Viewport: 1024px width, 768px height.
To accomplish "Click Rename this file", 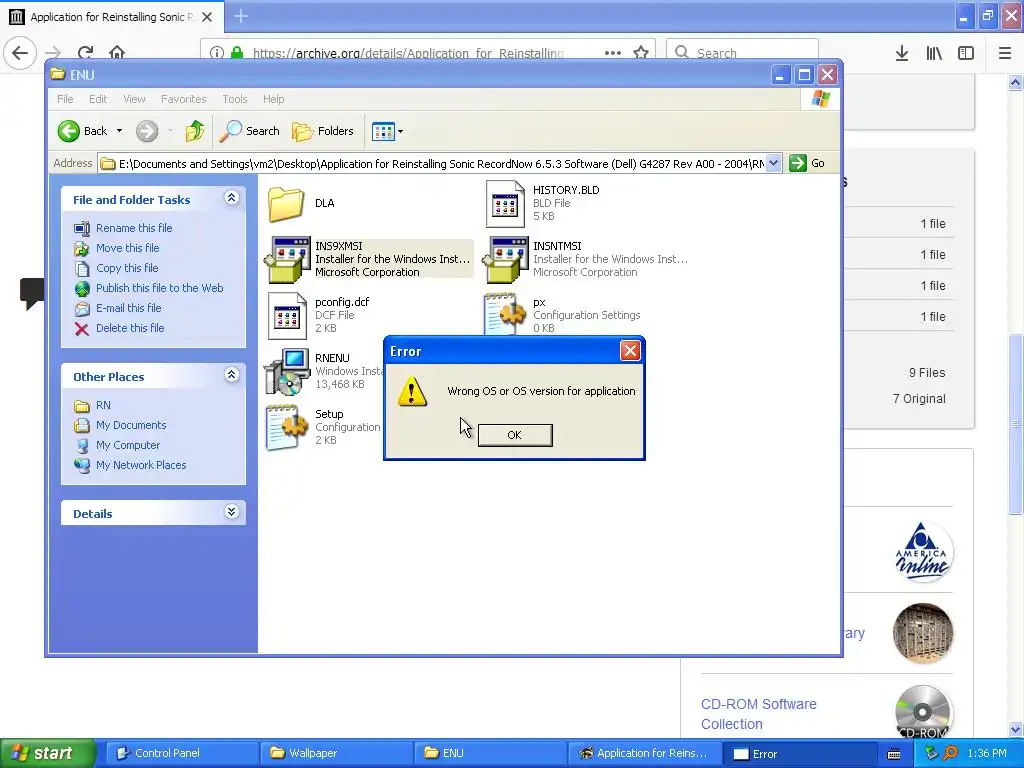I will (x=123, y=228).
